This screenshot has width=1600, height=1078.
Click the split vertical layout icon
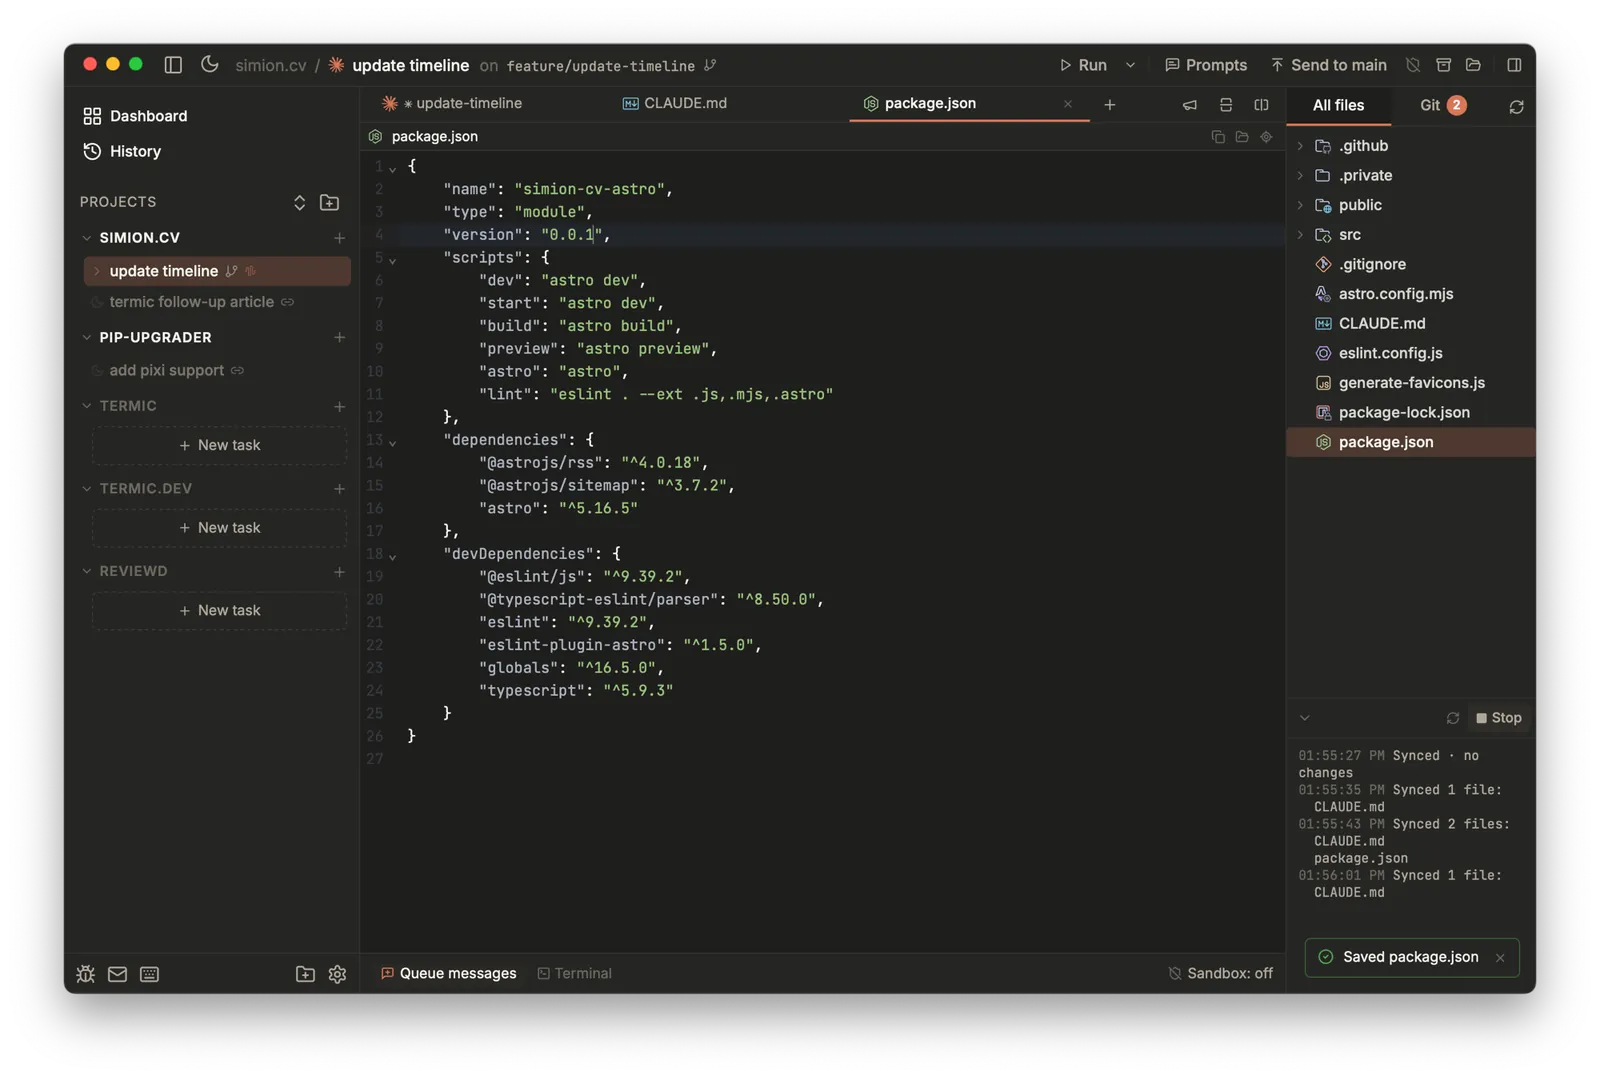point(1261,105)
